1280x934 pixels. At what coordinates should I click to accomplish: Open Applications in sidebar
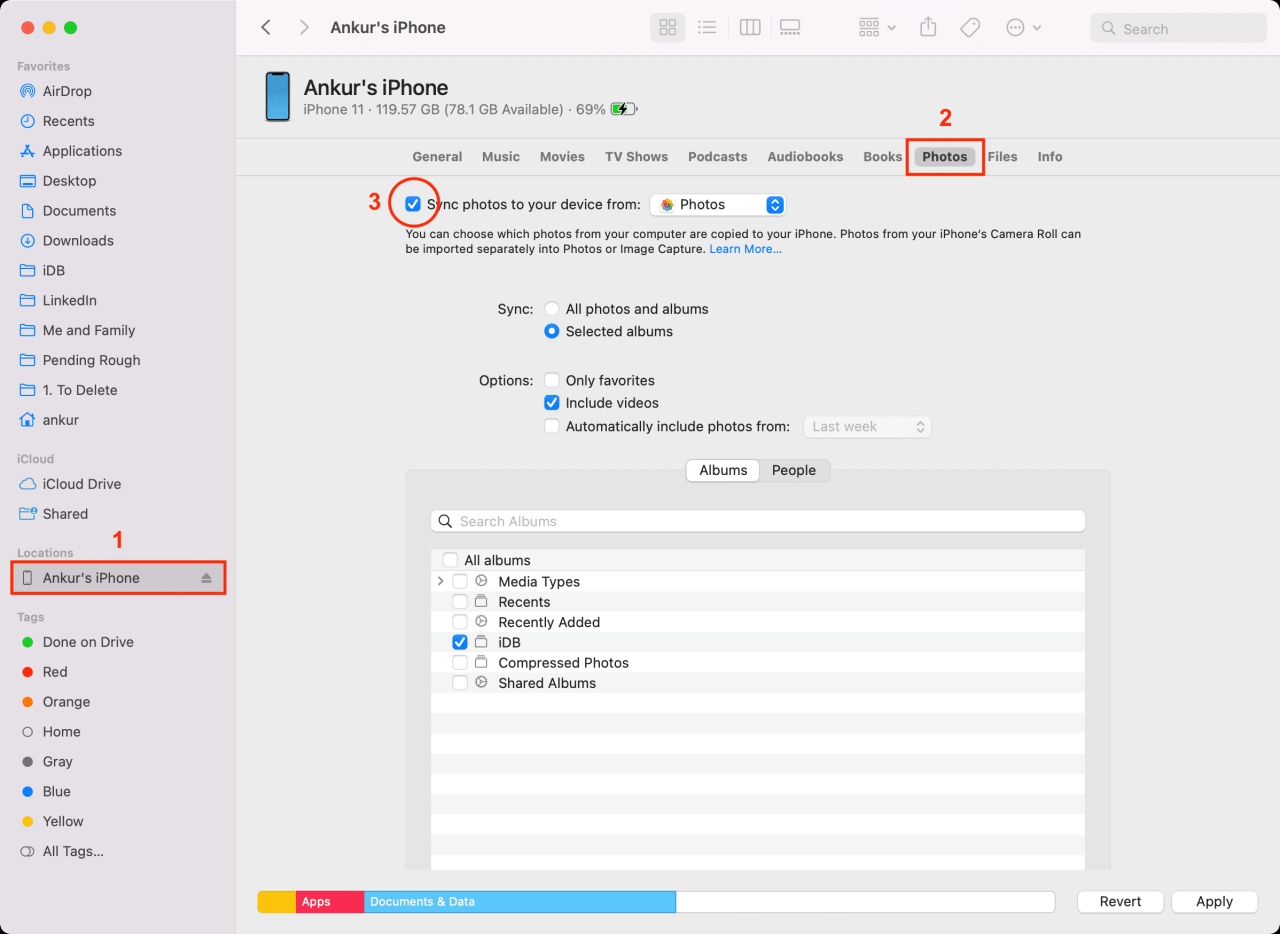tap(82, 151)
